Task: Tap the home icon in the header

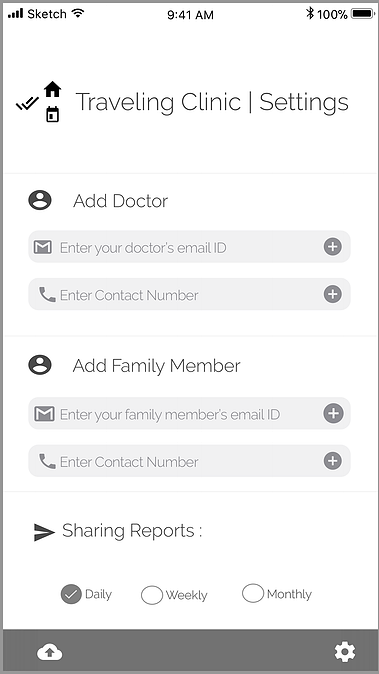Action: pyautogui.click(x=52, y=89)
